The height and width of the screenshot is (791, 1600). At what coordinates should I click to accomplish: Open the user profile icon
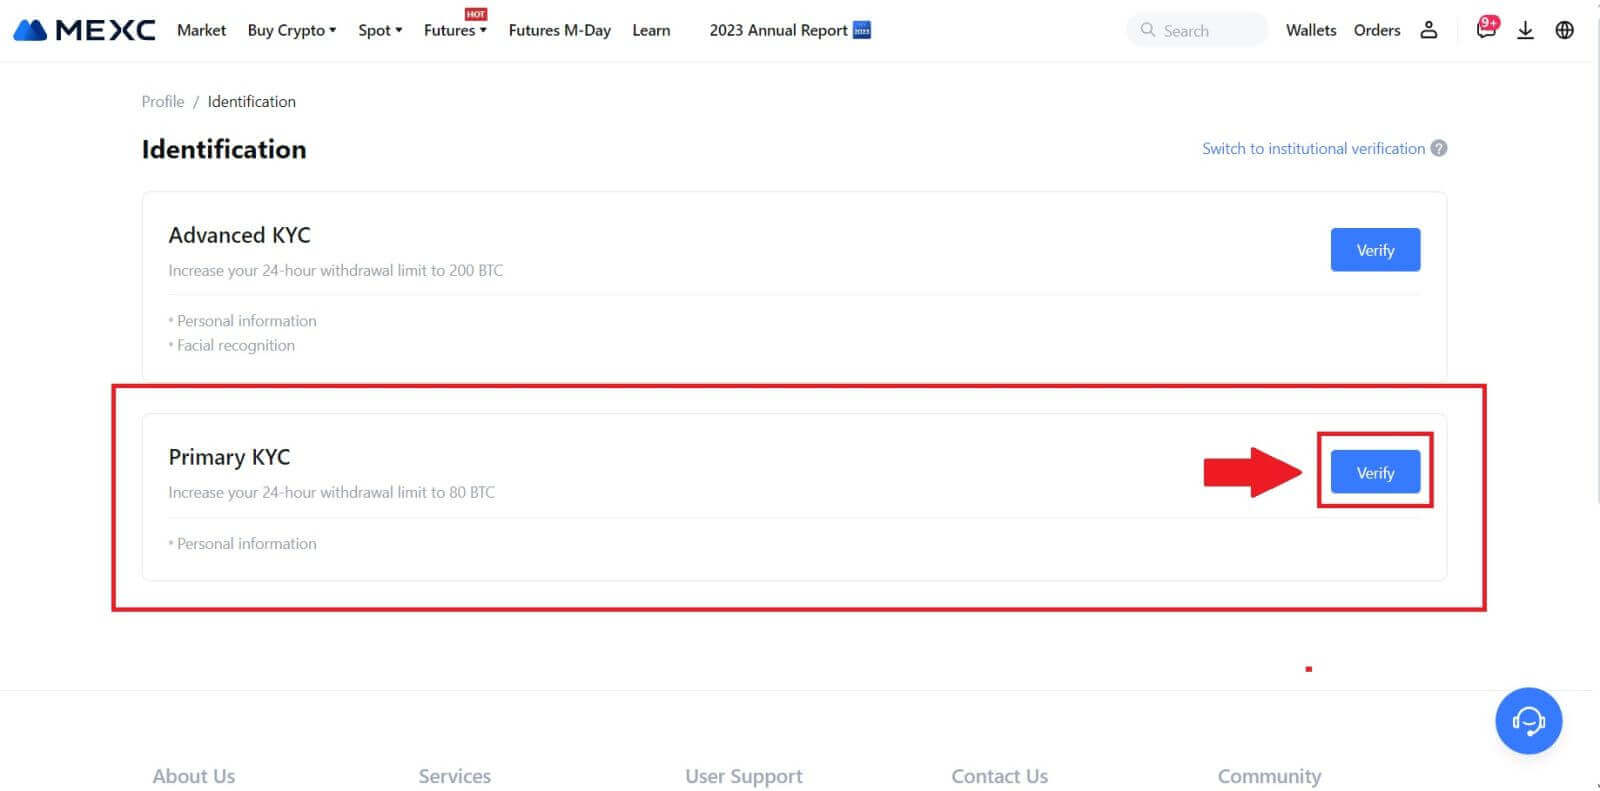[x=1429, y=30]
